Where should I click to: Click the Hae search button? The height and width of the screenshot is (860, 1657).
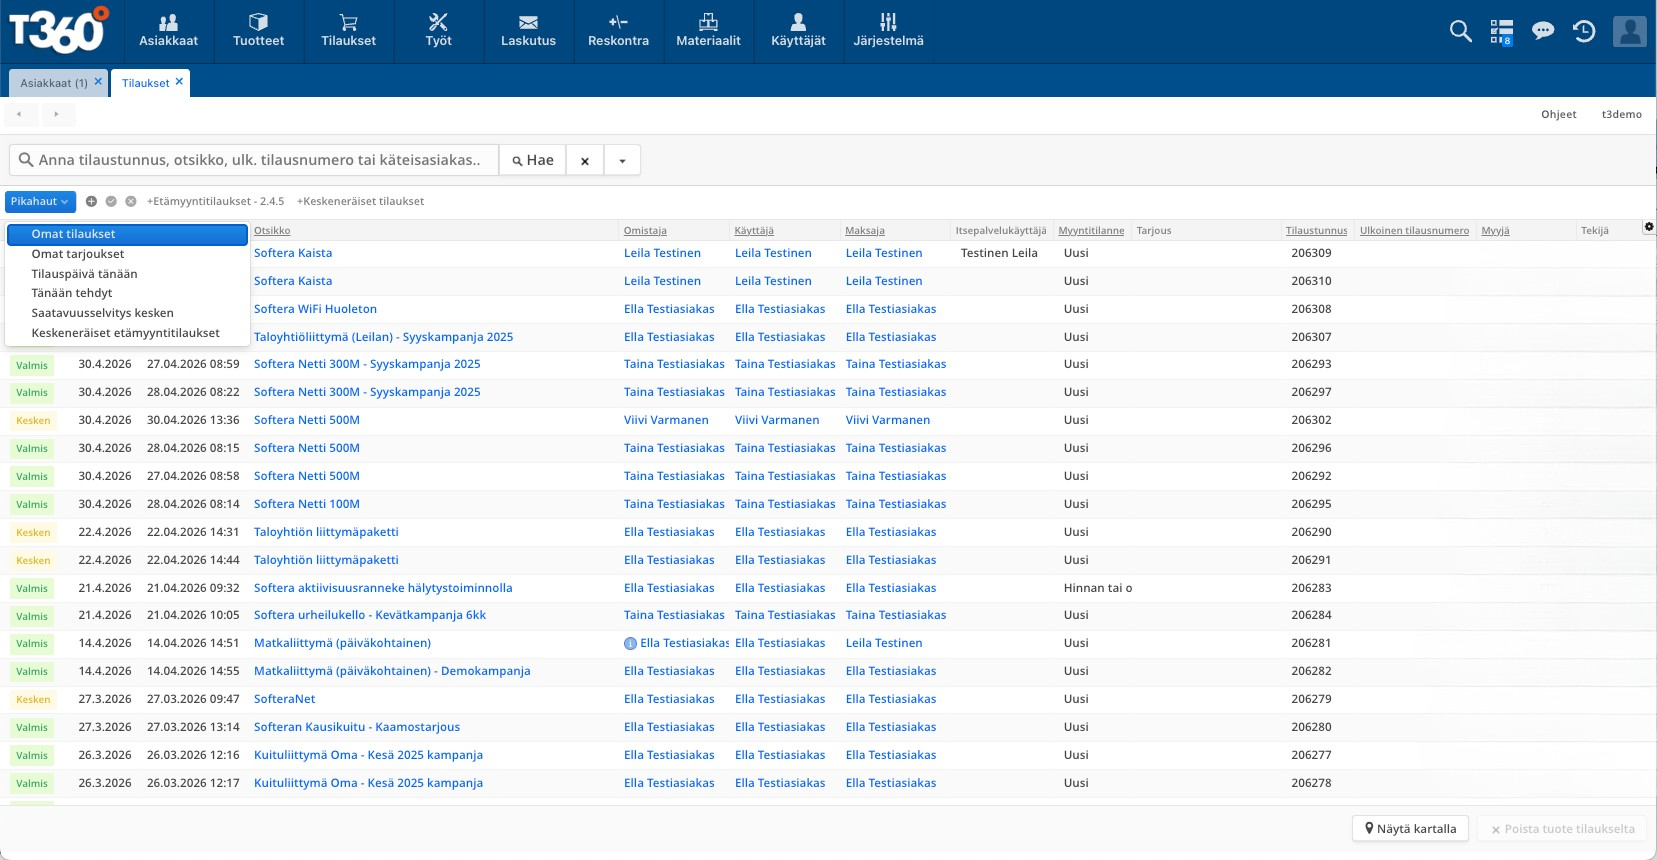[533, 160]
